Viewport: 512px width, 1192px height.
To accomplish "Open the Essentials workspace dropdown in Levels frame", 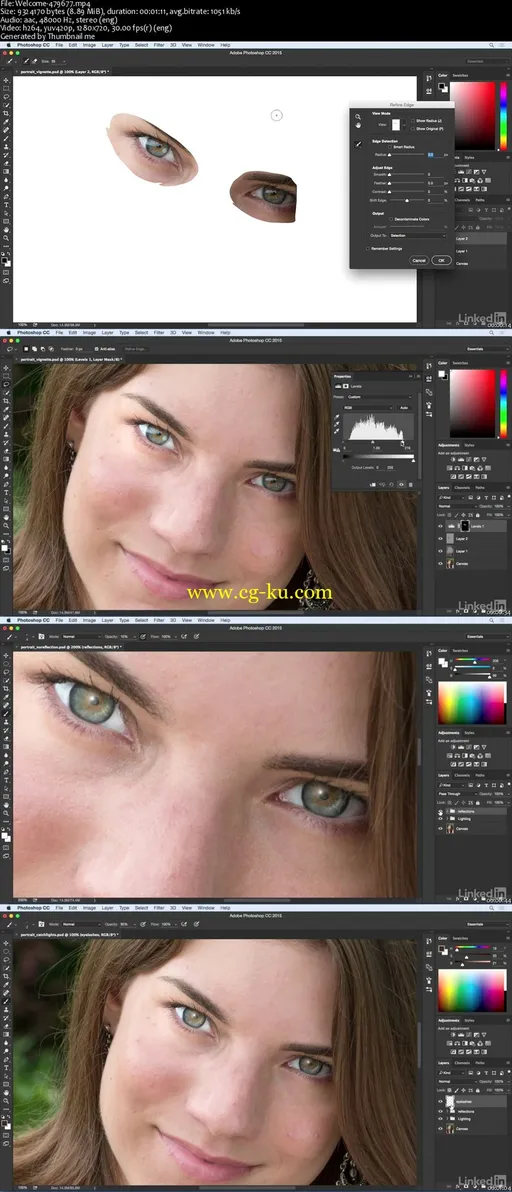I will (486, 348).
